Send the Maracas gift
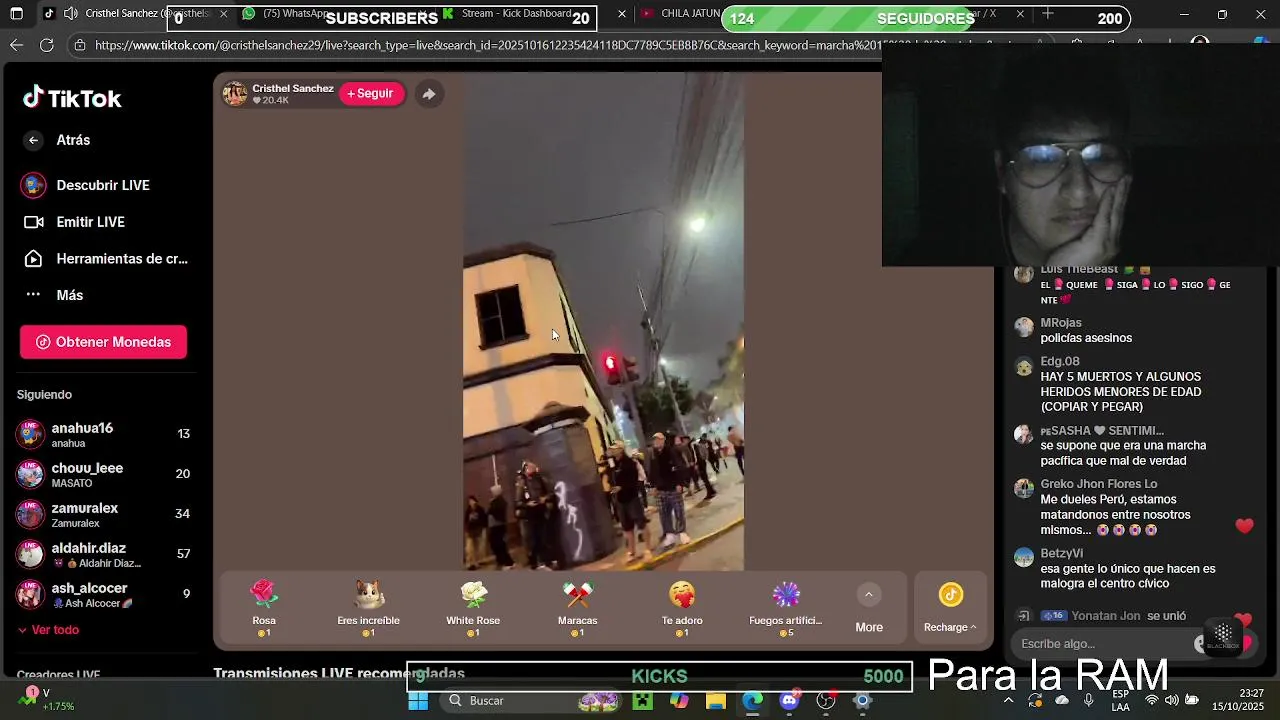Image resolution: width=1280 pixels, height=720 pixels. click(577, 608)
